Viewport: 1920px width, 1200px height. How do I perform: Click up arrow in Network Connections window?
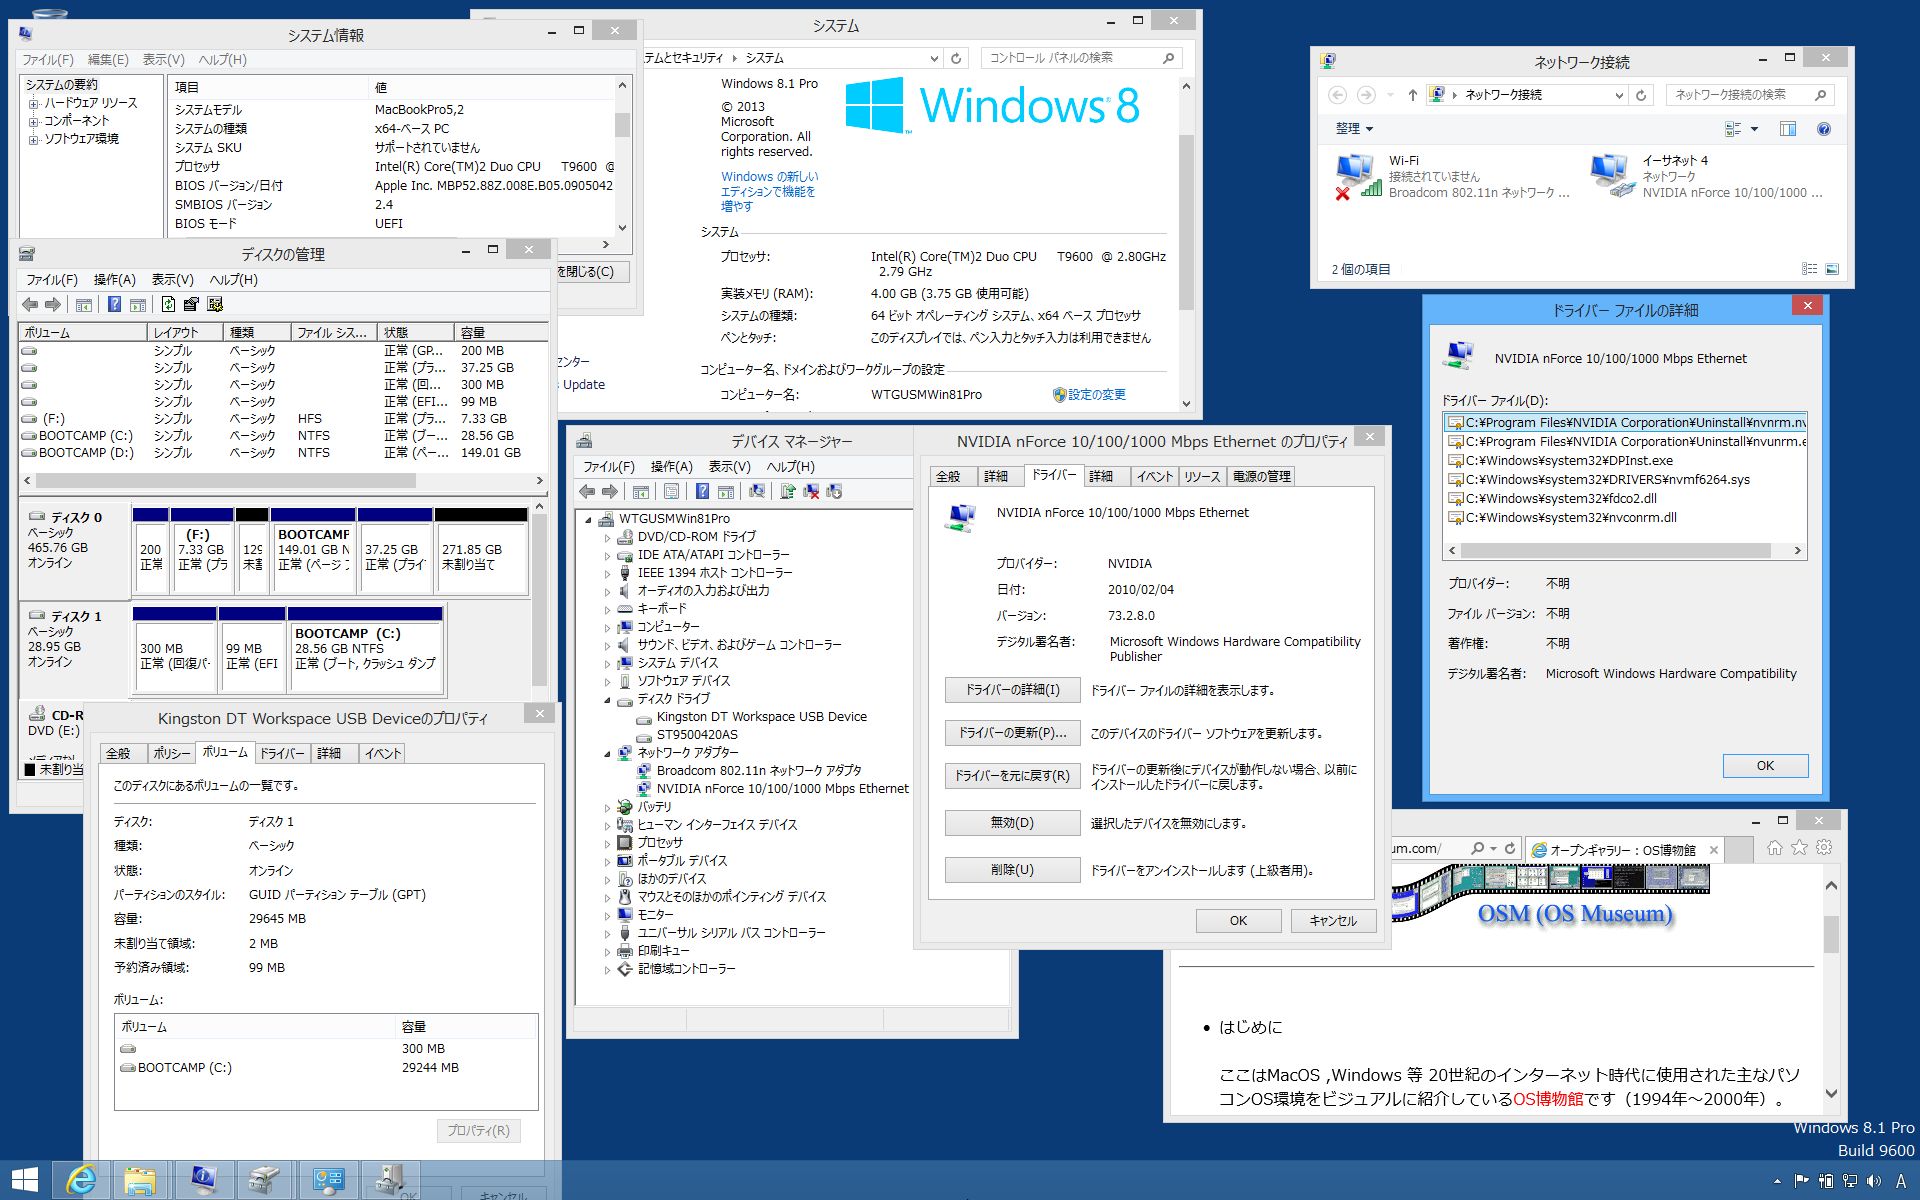1412,95
